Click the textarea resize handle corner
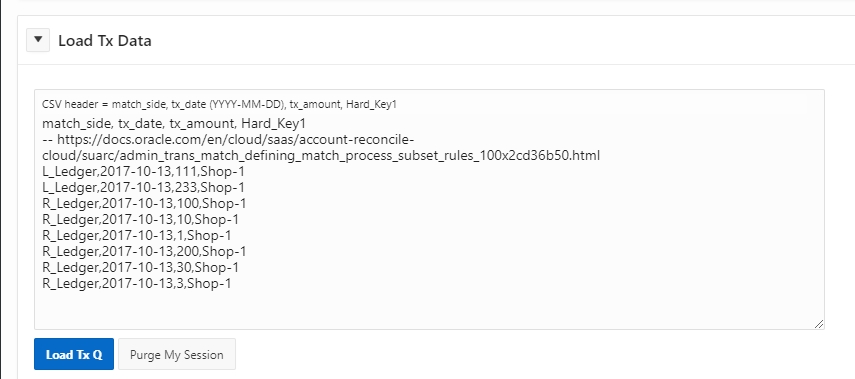 (818, 323)
